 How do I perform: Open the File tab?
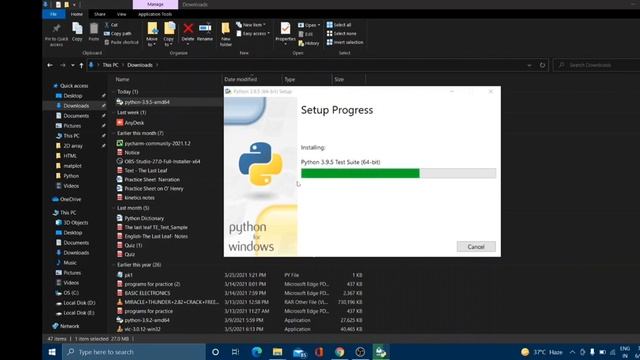coord(53,14)
